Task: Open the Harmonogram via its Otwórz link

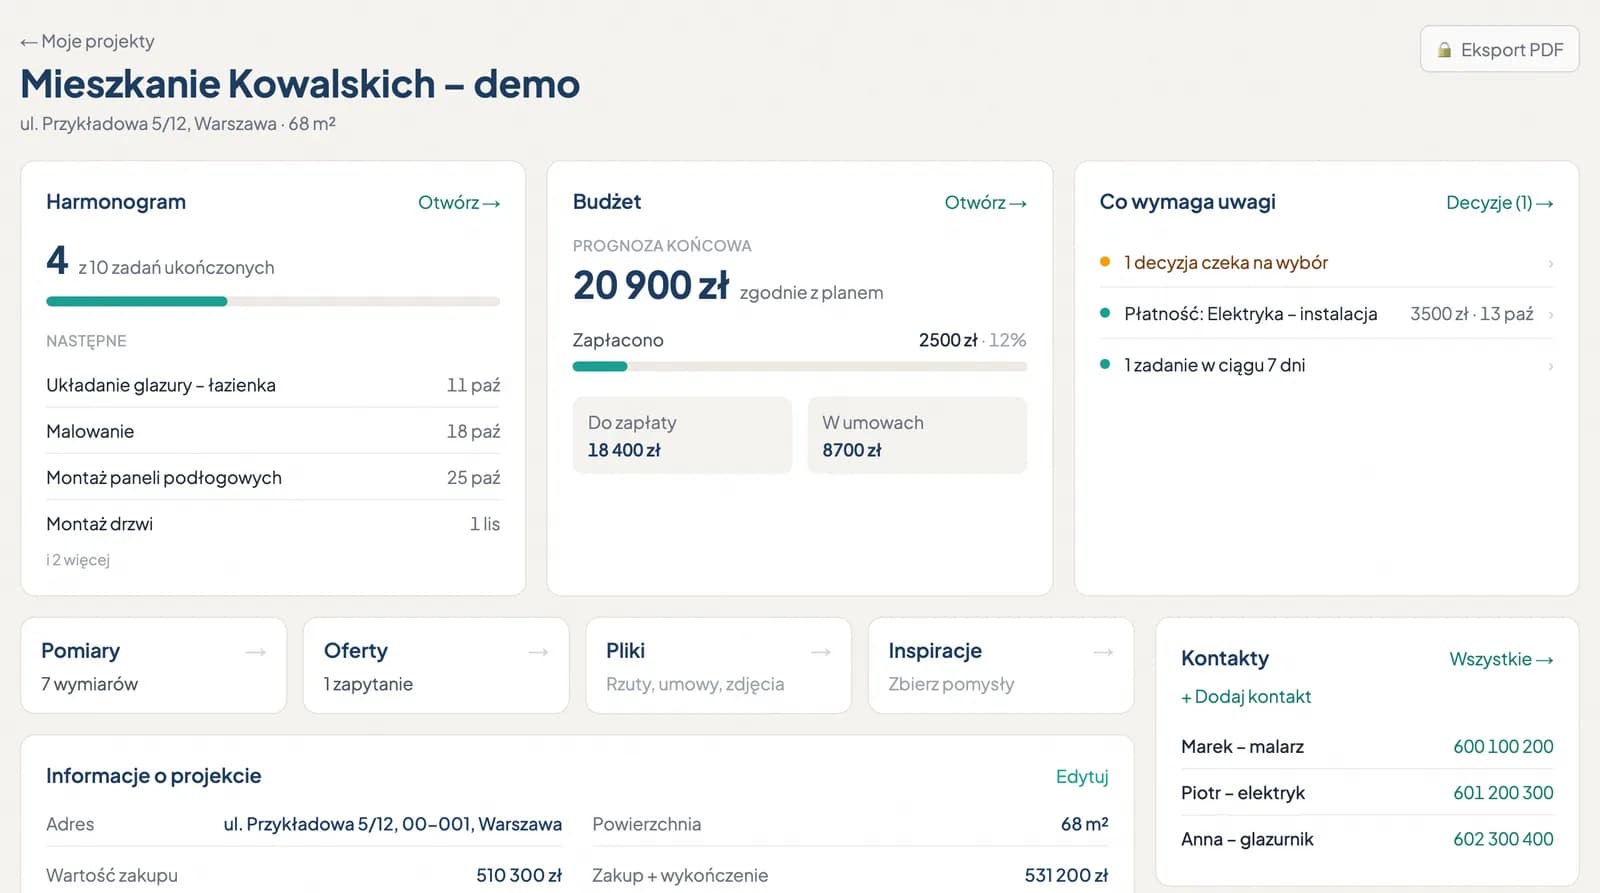Action: click(x=459, y=202)
